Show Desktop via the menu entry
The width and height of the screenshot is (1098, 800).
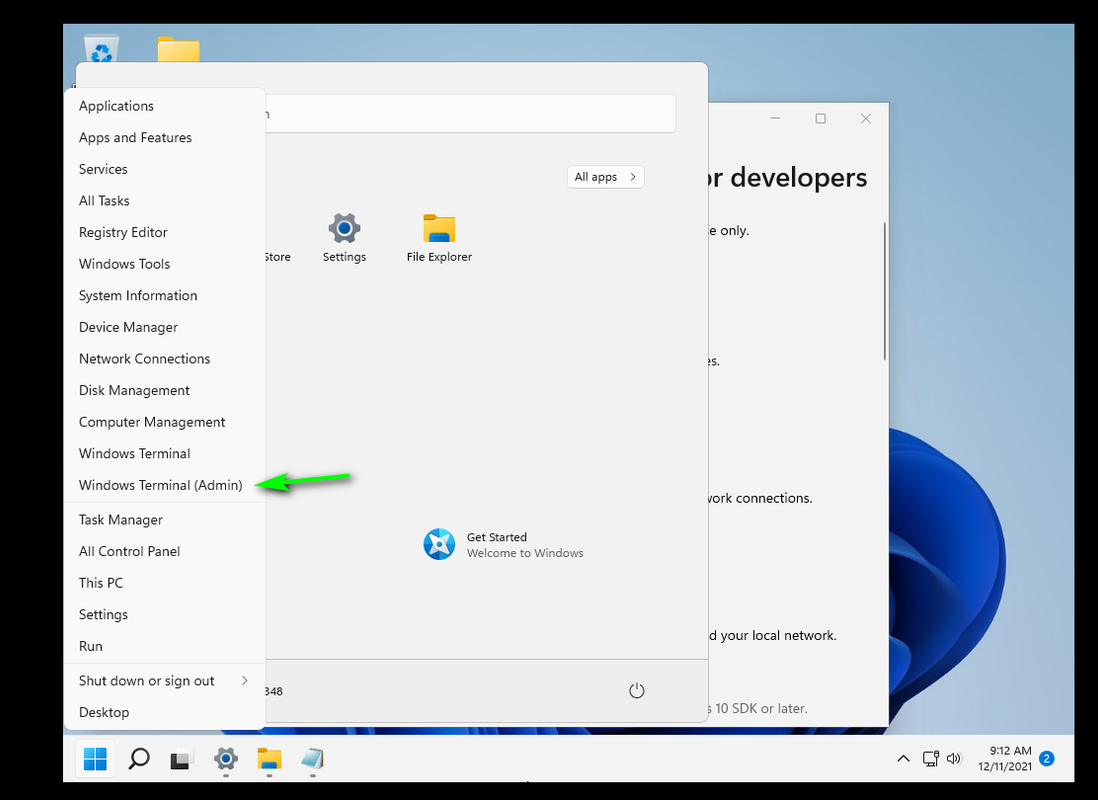tap(165, 712)
